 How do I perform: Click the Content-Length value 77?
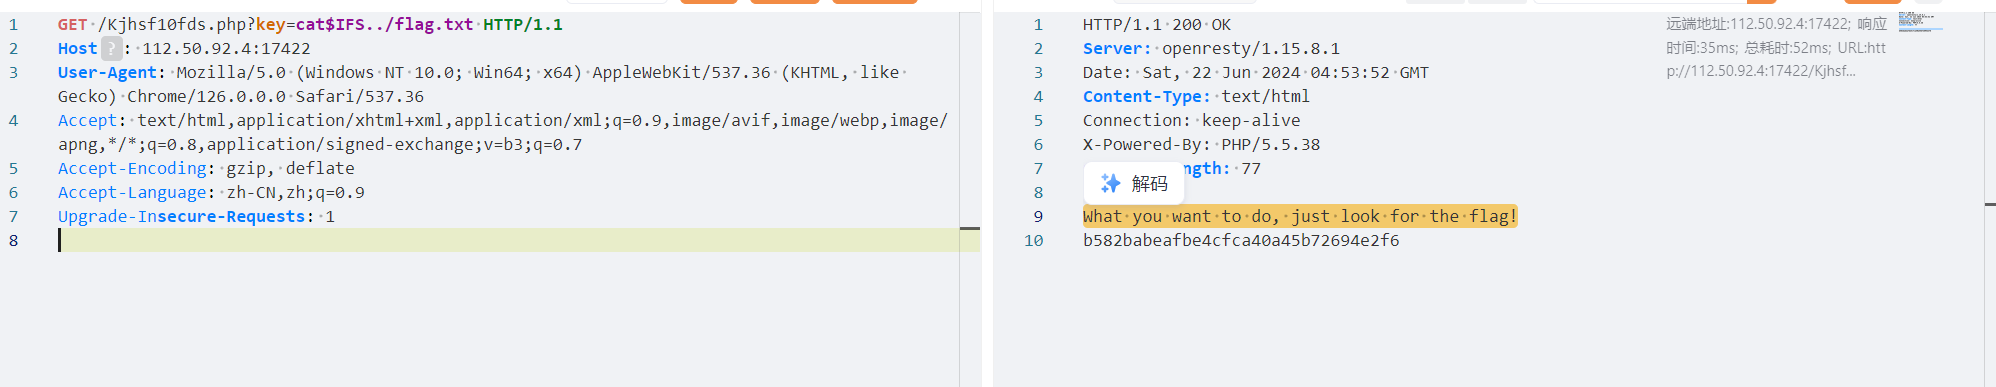coord(1251,168)
